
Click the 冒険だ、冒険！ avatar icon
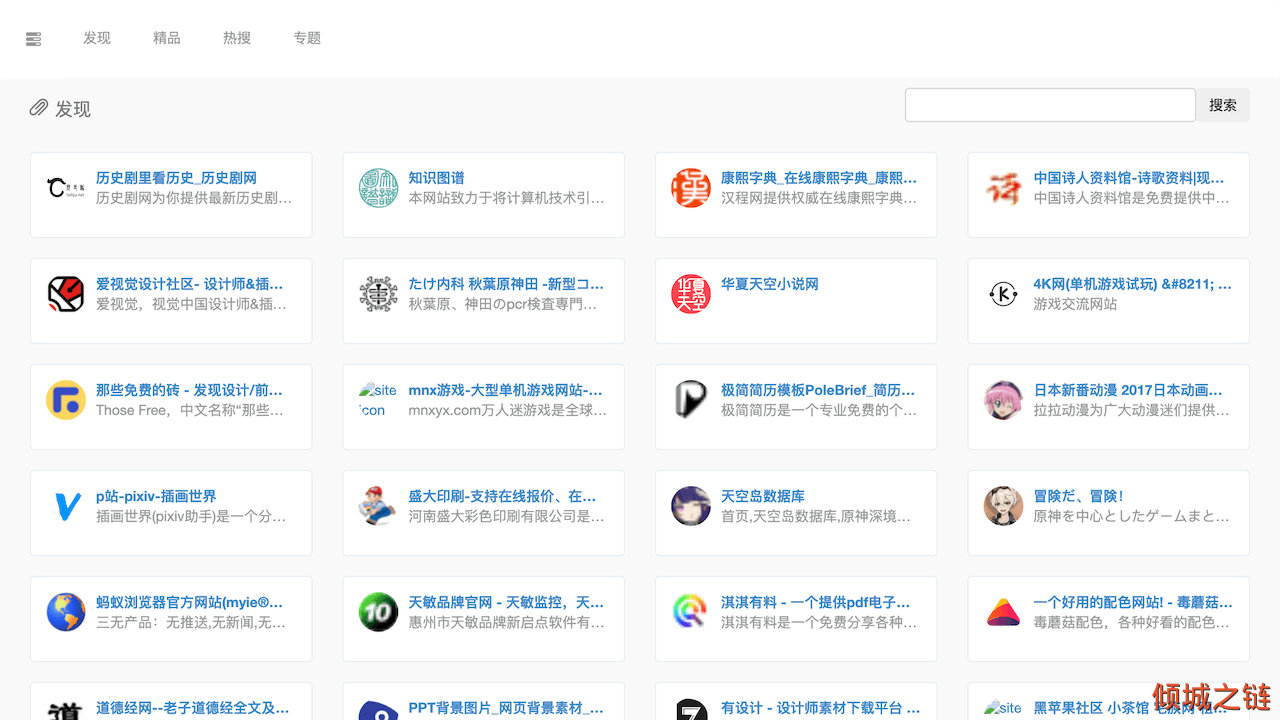(x=1004, y=506)
